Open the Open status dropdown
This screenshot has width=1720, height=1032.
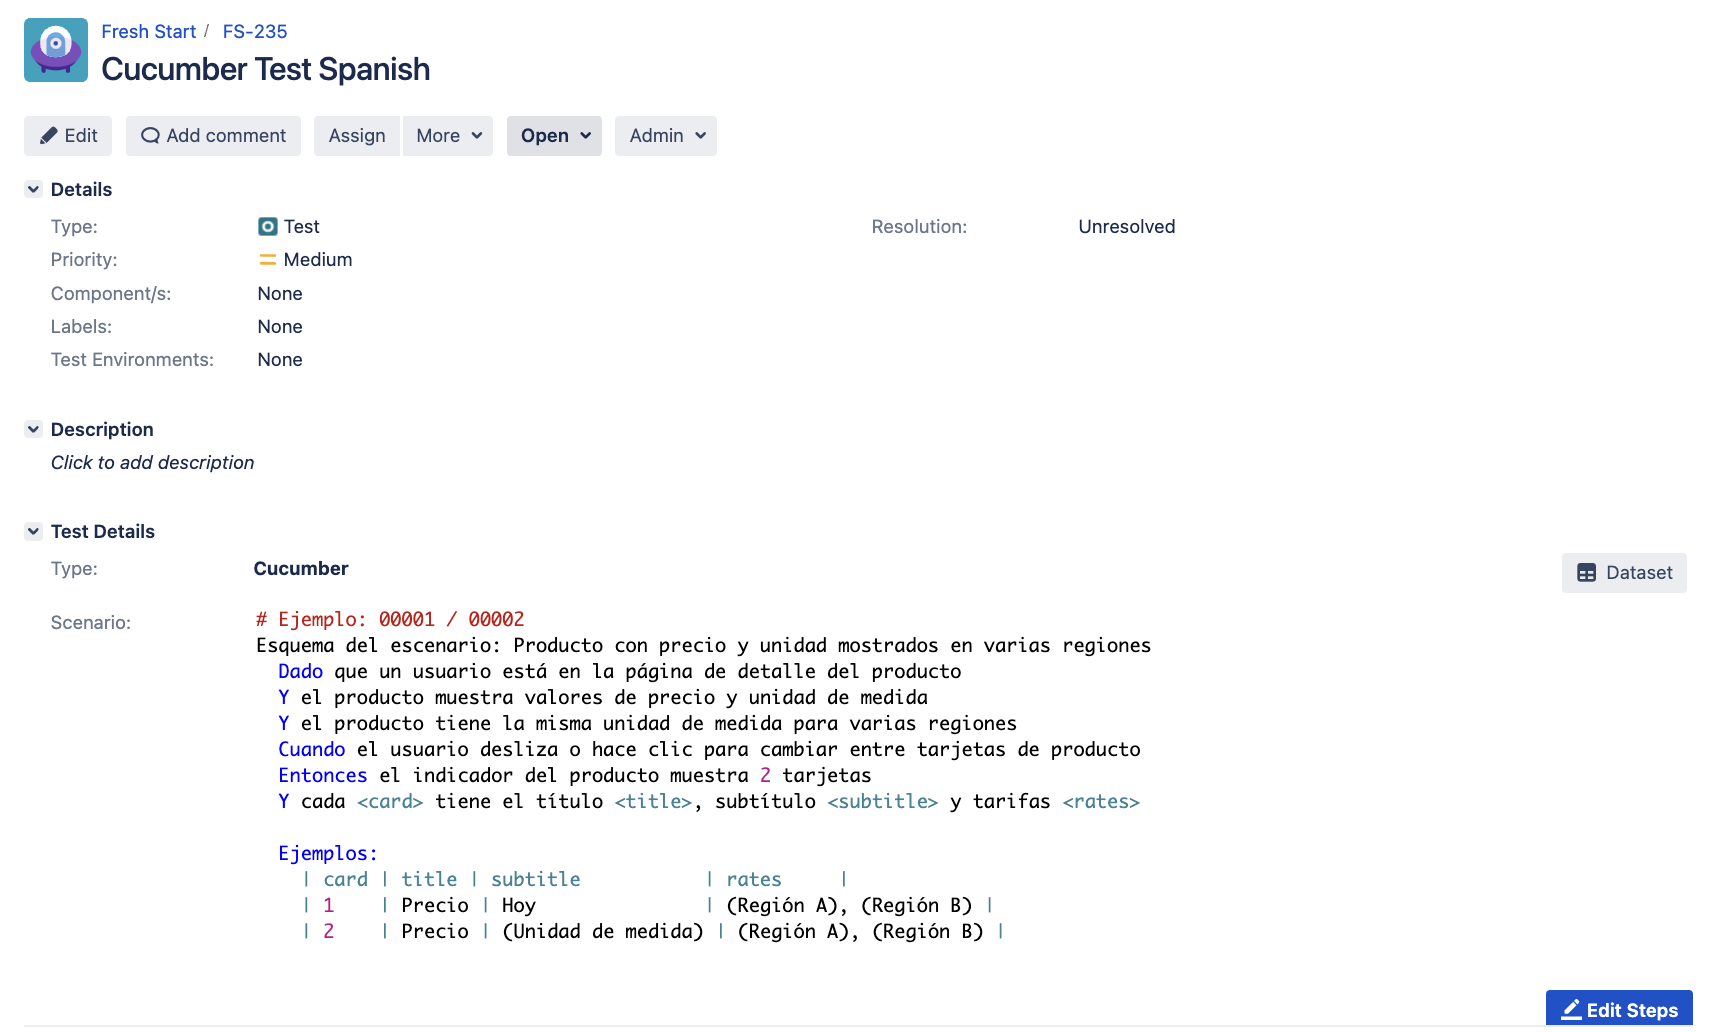[x=554, y=136]
